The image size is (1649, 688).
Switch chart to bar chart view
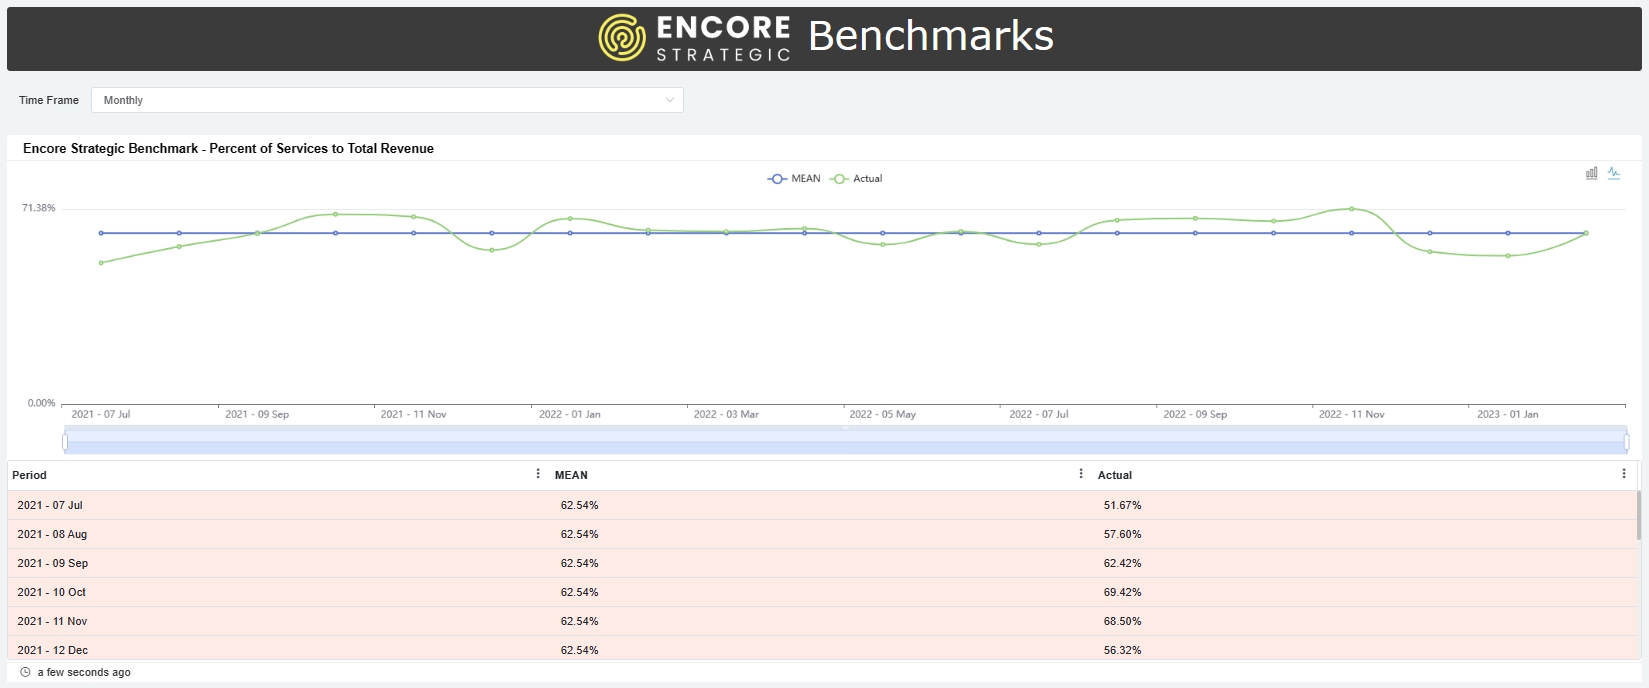1591,173
